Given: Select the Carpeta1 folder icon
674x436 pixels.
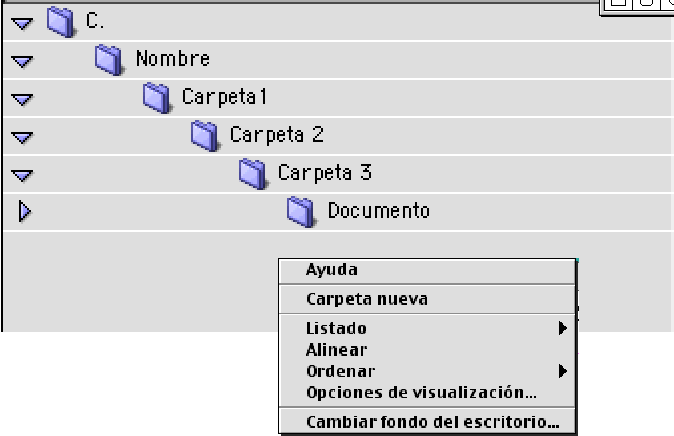Looking at the screenshot, I should [156, 97].
